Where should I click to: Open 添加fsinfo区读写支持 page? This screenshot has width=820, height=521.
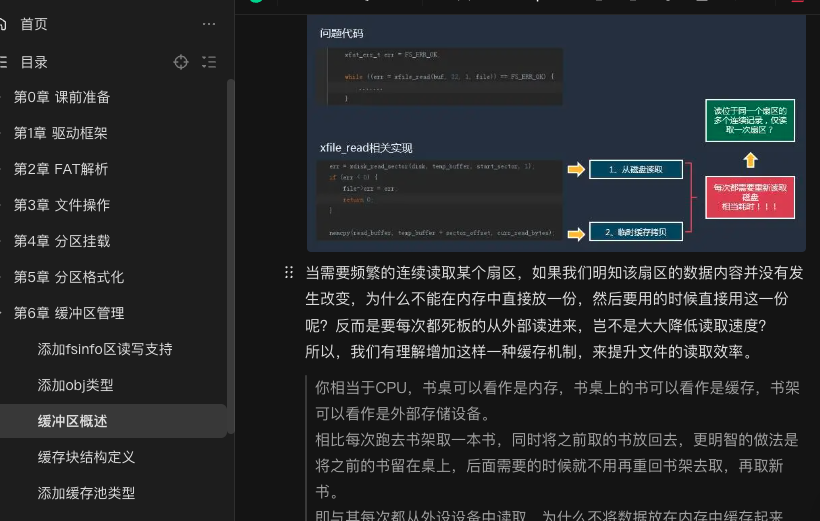point(105,349)
